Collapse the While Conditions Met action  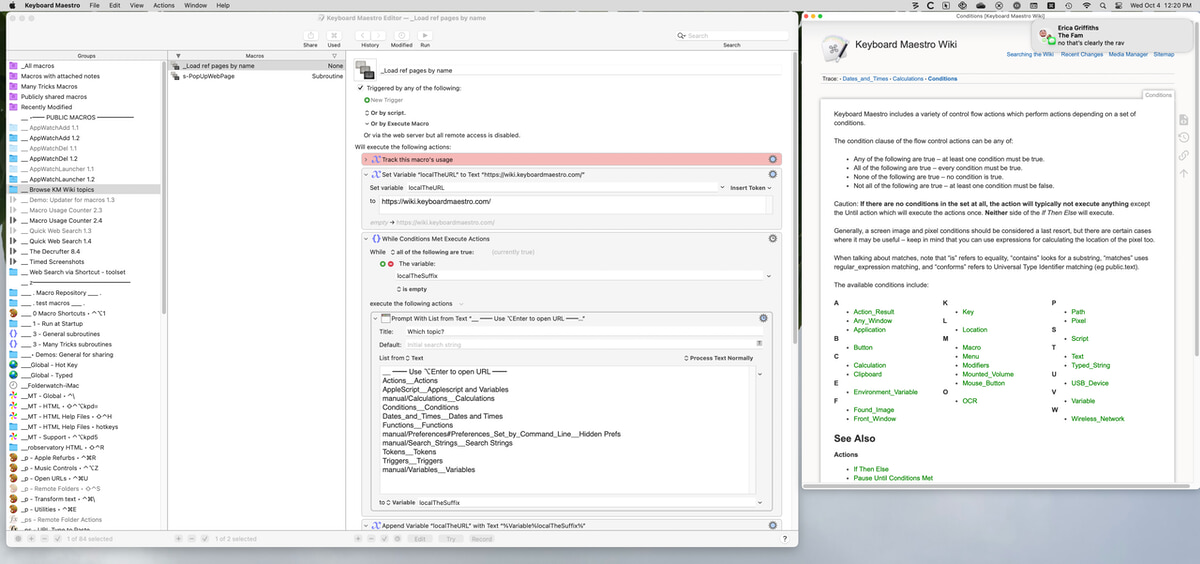coord(366,239)
